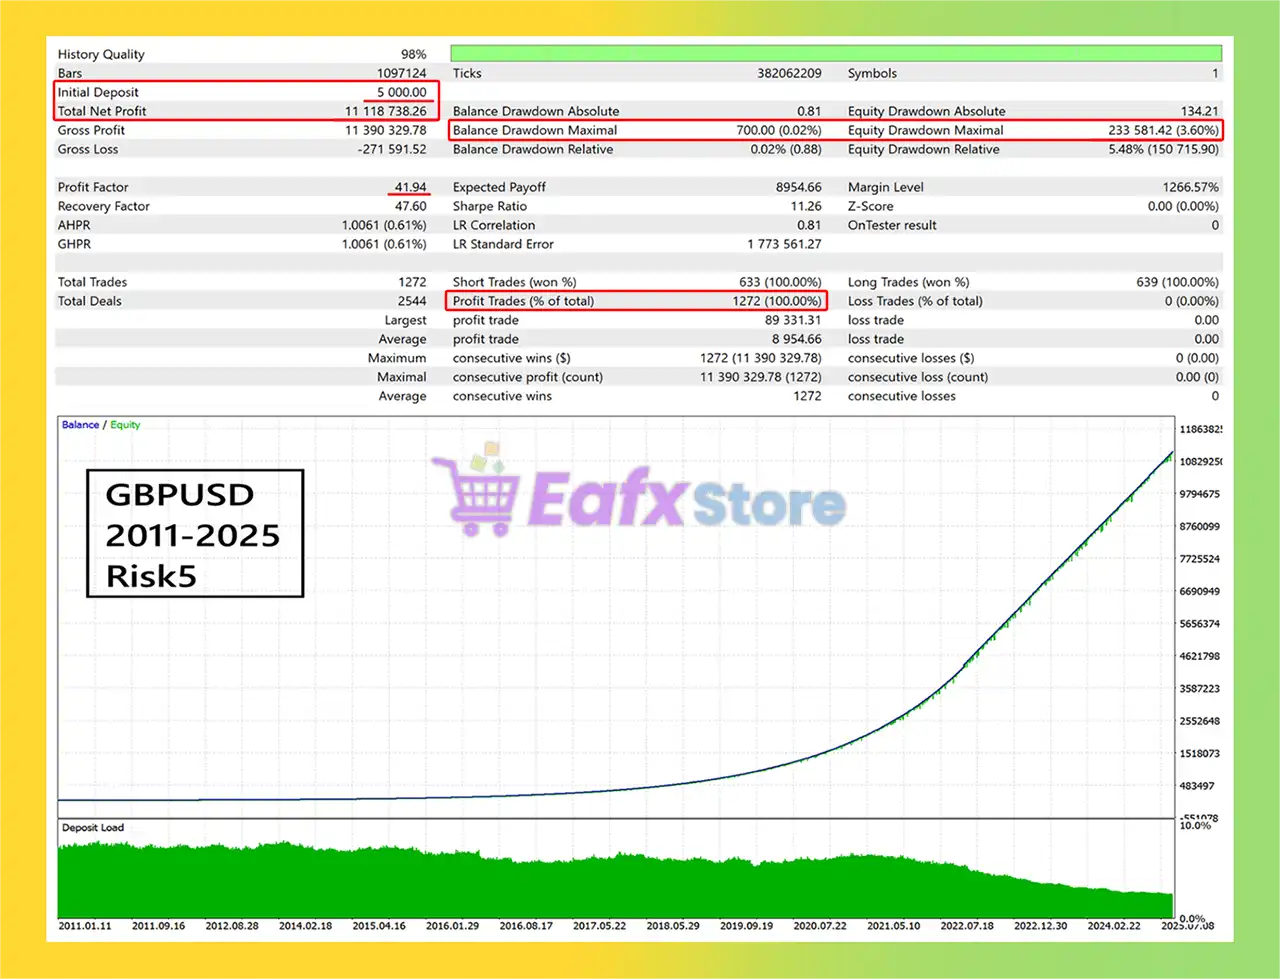The height and width of the screenshot is (979, 1280).
Task: Click the GBPUSD 2011-2025 Risk5 label box
Action: click(194, 534)
